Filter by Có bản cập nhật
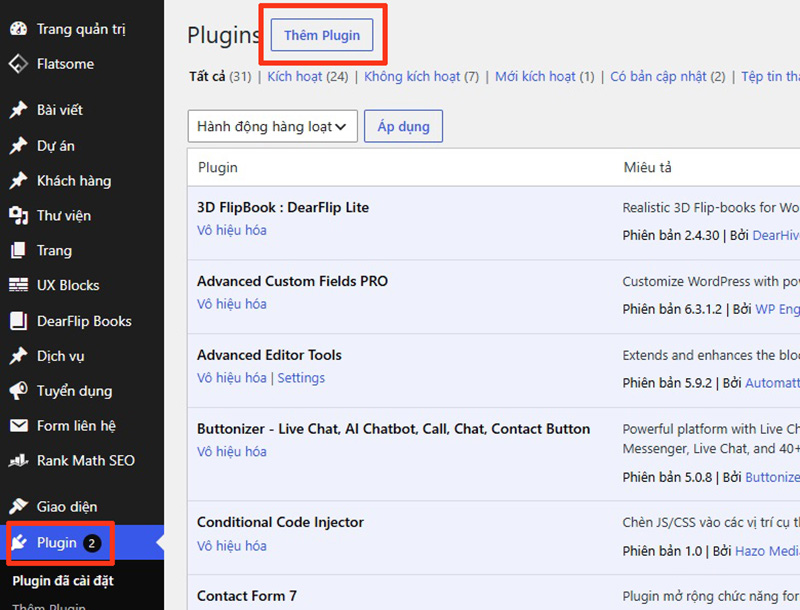Image resolution: width=800 pixels, height=610 pixels. pyautogui.click(x=668, y=77)
